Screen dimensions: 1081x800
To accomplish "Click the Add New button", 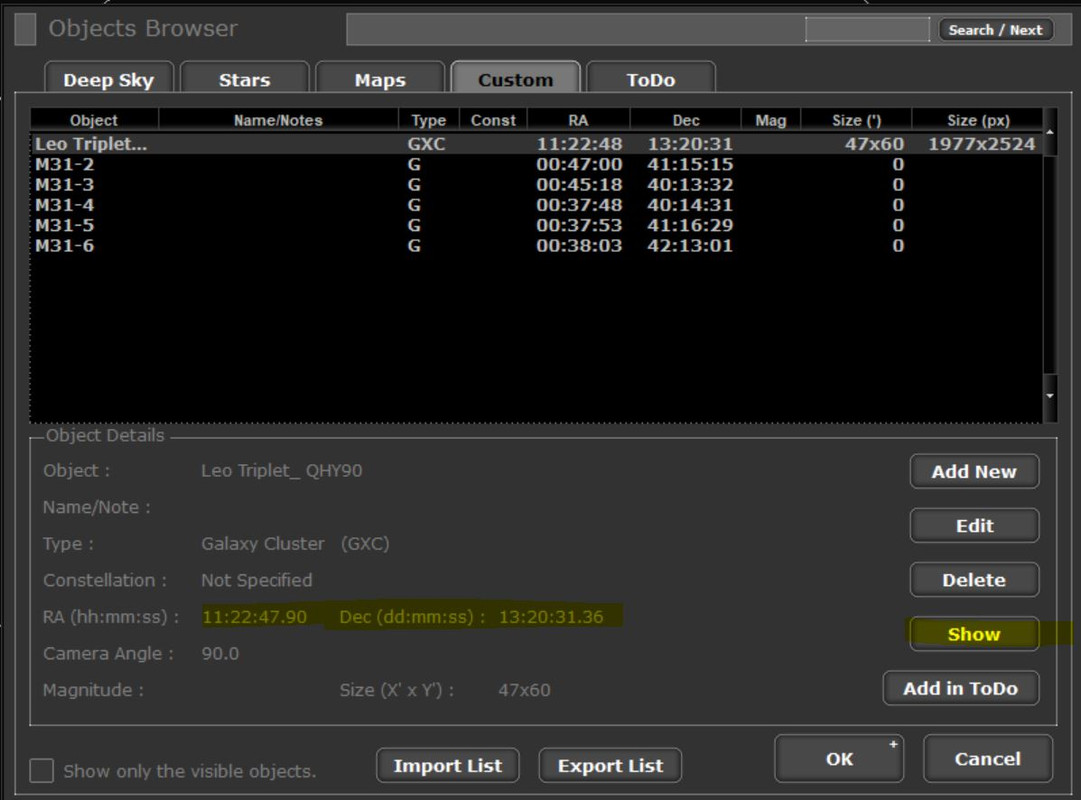I will [x=974, y=472].
